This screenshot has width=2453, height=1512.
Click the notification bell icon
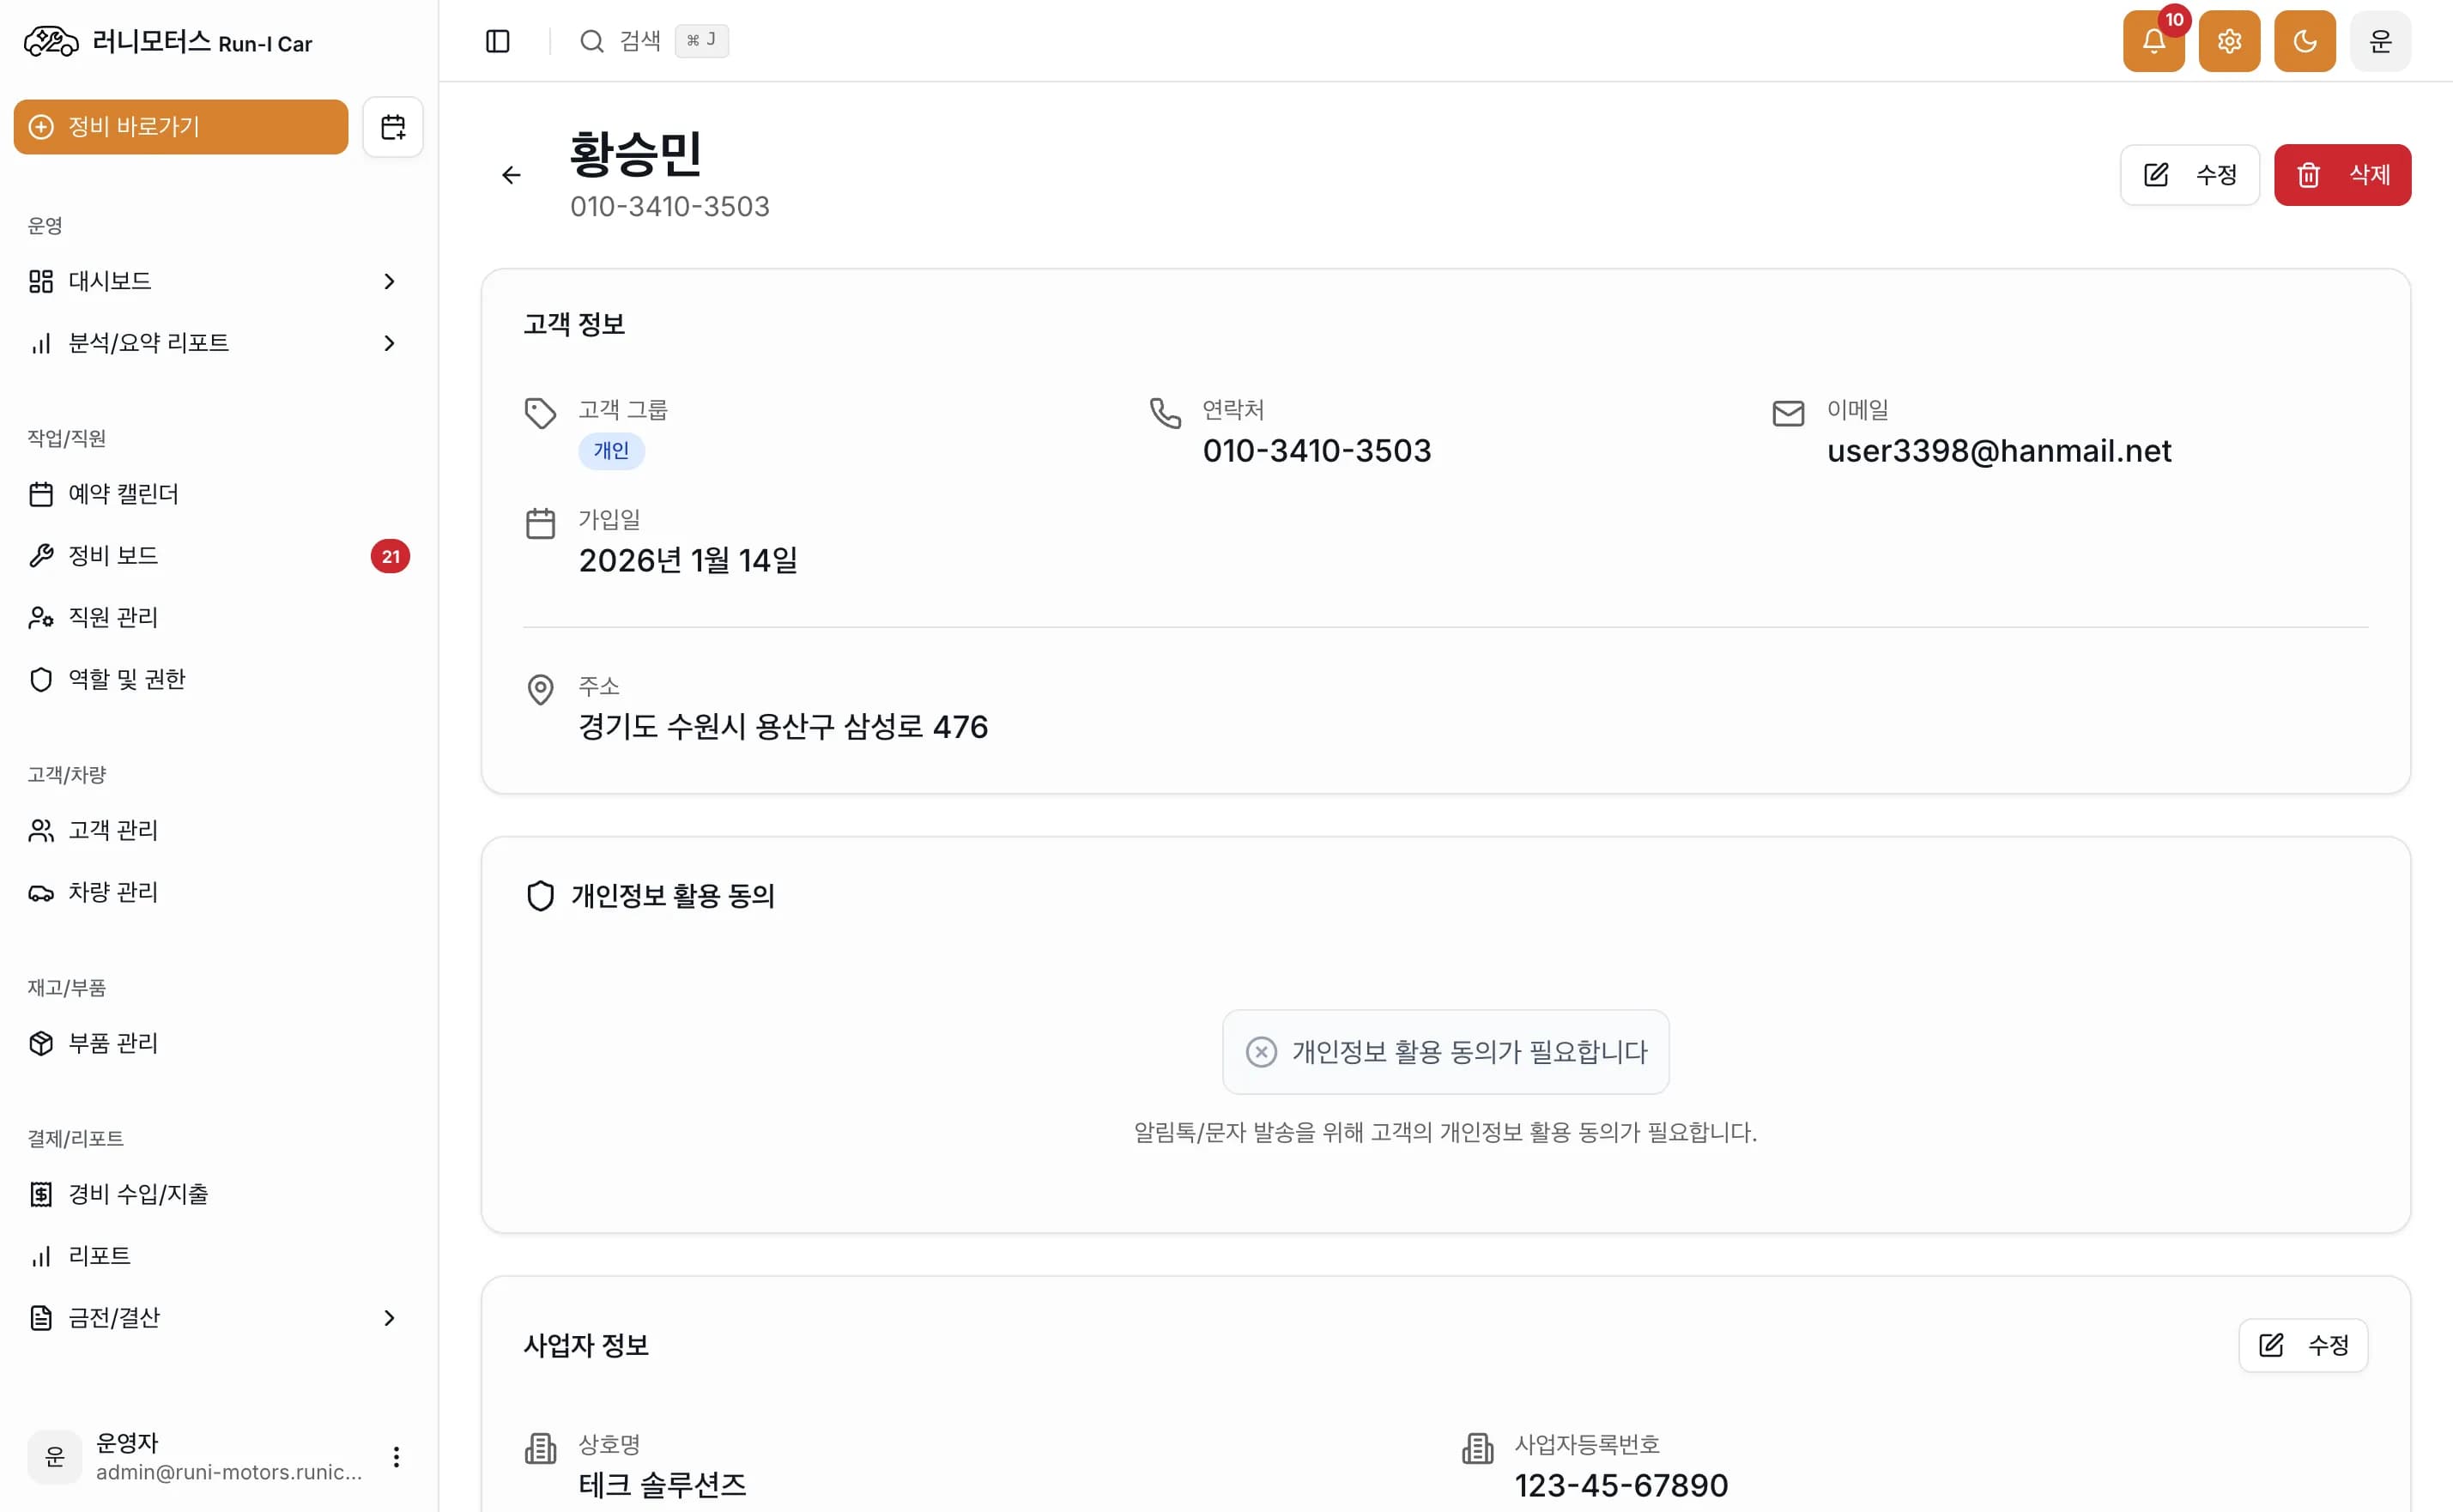pos(2153,41)
